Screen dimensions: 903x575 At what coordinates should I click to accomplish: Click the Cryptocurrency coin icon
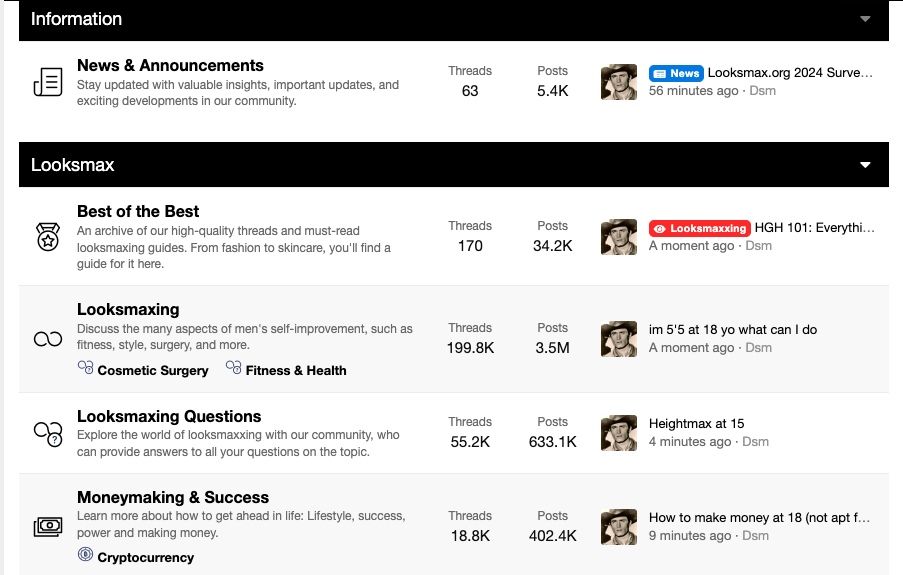(x=85, y=555)
